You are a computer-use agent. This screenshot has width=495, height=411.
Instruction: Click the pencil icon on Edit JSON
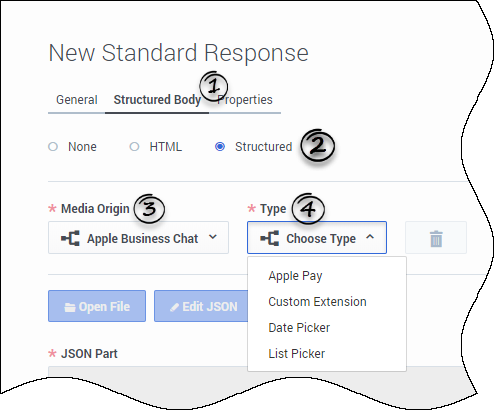[x=174, y=307]
